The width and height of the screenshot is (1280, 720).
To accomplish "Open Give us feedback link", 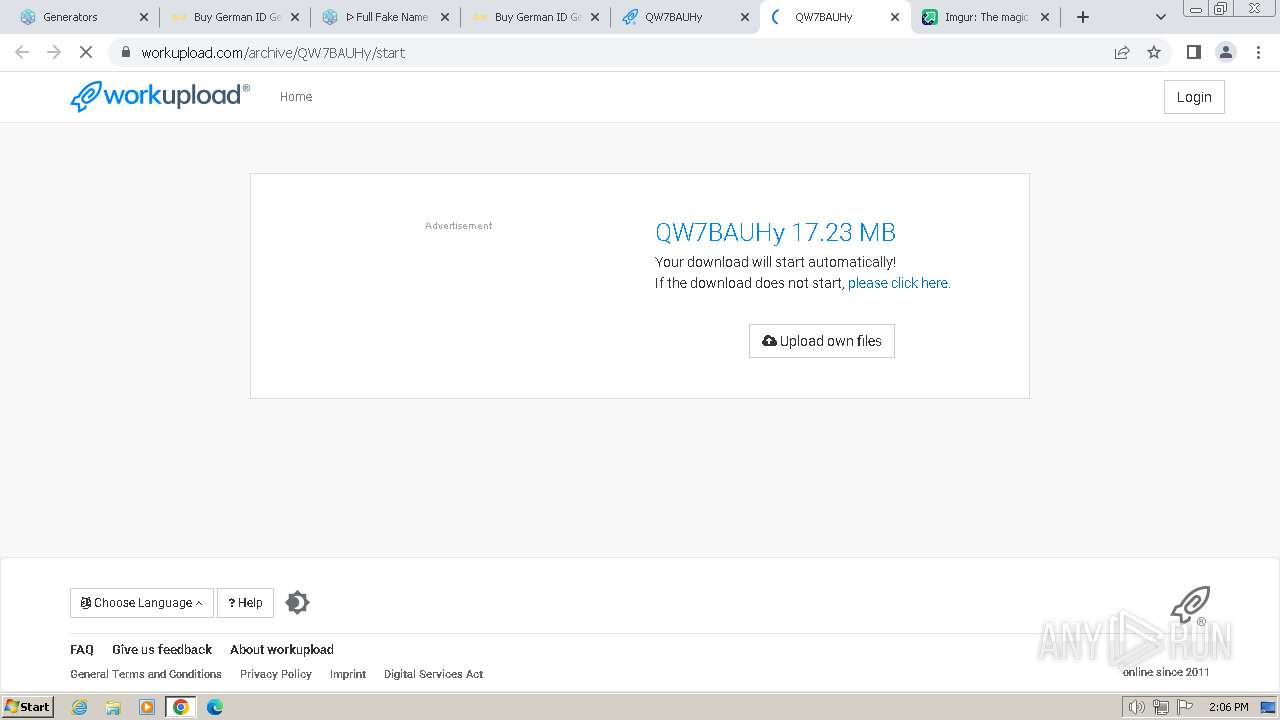I will click(162, 650).
